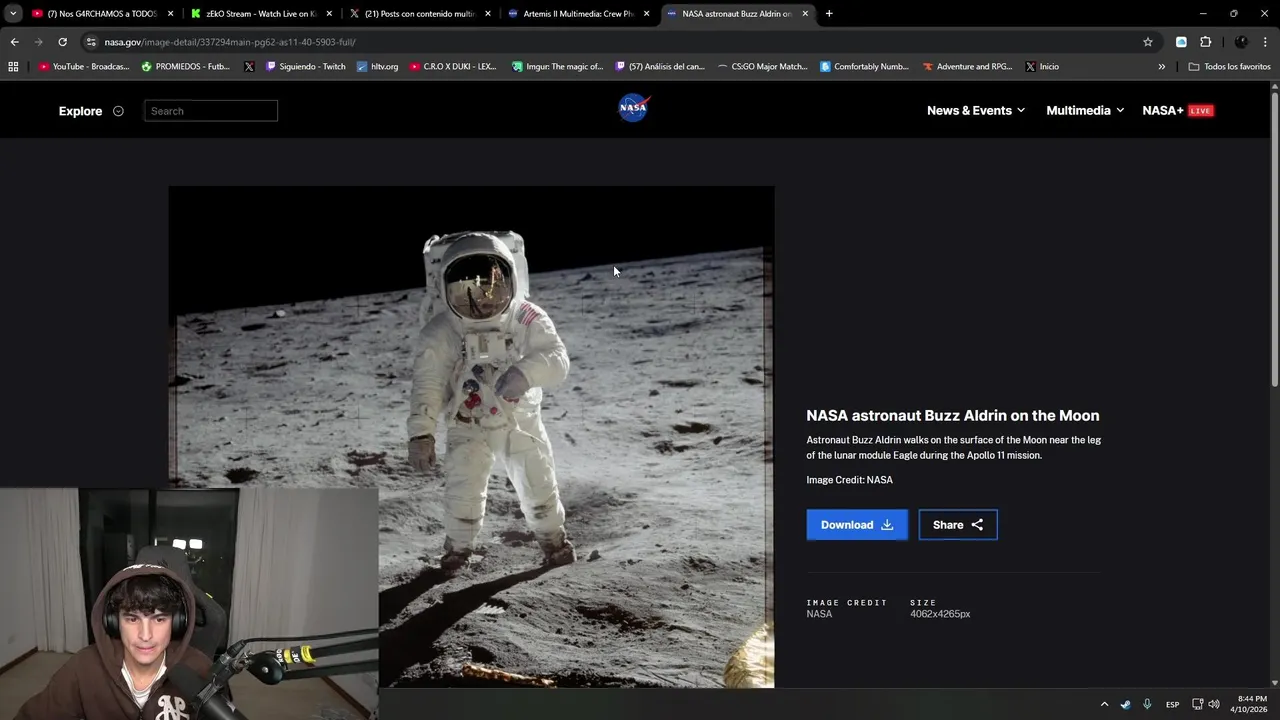
Task: Click the microphone tray icon
Action: tap(1147, 704)
